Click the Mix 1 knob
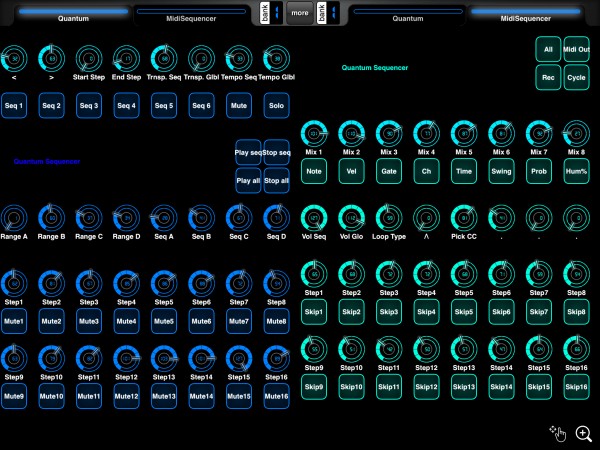The width and height of the screenshot is (600, 450). click(x=314, y=134)
